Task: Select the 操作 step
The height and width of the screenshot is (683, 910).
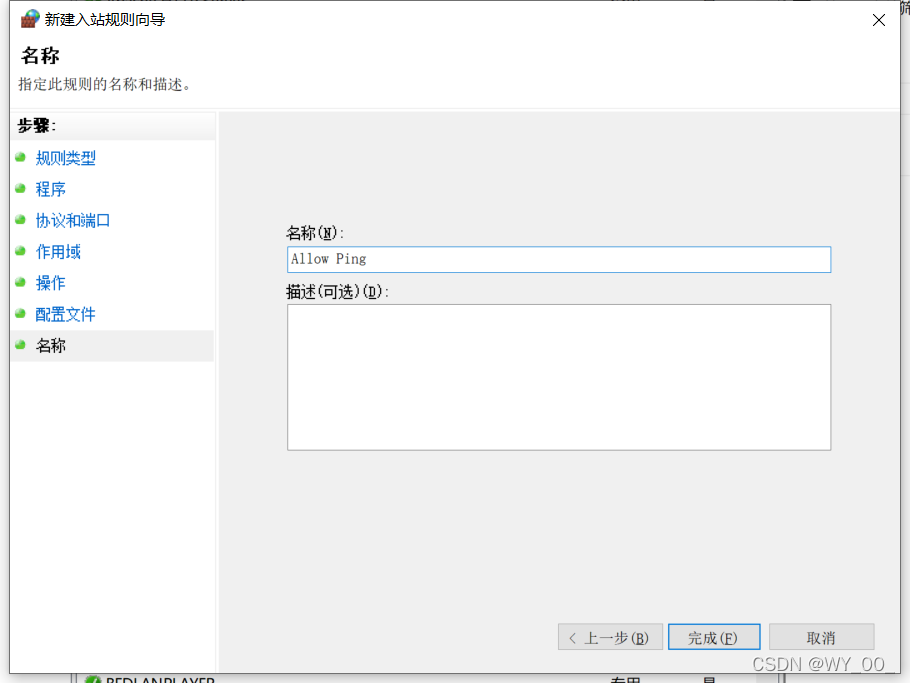Action: pyautogui.click(x=50, y=283)
